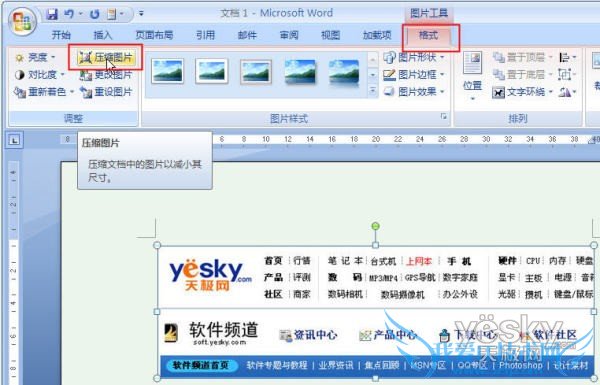This screenshot has height=385, width=600.
Task: Open the 图片边框 picture border menu
Action: 414,75
